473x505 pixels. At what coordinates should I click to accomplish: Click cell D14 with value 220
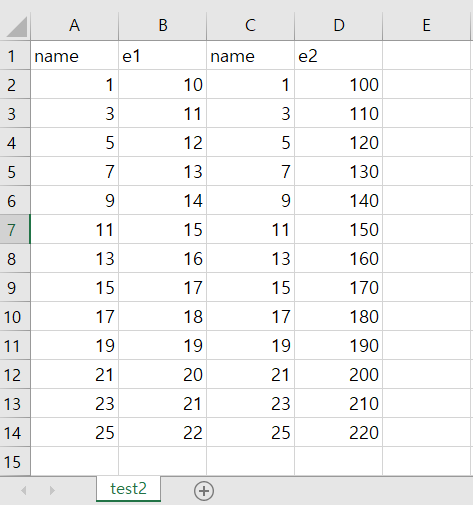pyautogui.click(x=338, y=432)
